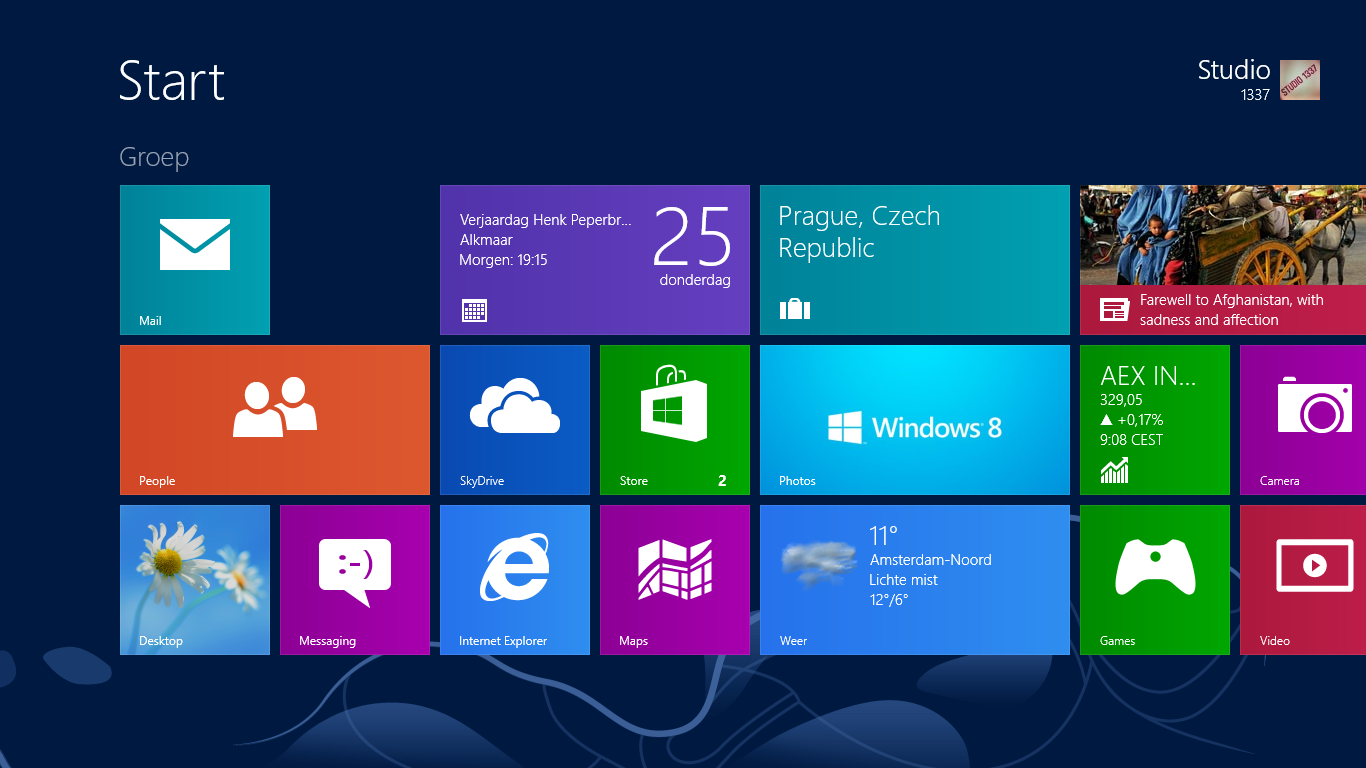The width and height of the screenshot is (1366, 768).
Task: Click the Messaging tile label
Action: 327,641
